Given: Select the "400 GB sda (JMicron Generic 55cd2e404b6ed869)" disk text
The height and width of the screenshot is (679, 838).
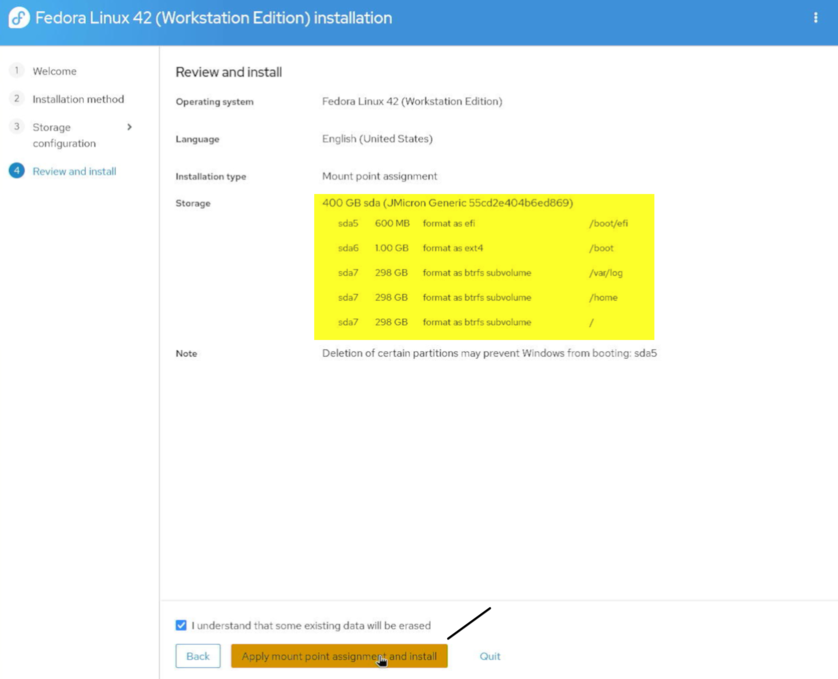Looking at the screenshot, I should [x=447, y=203].
